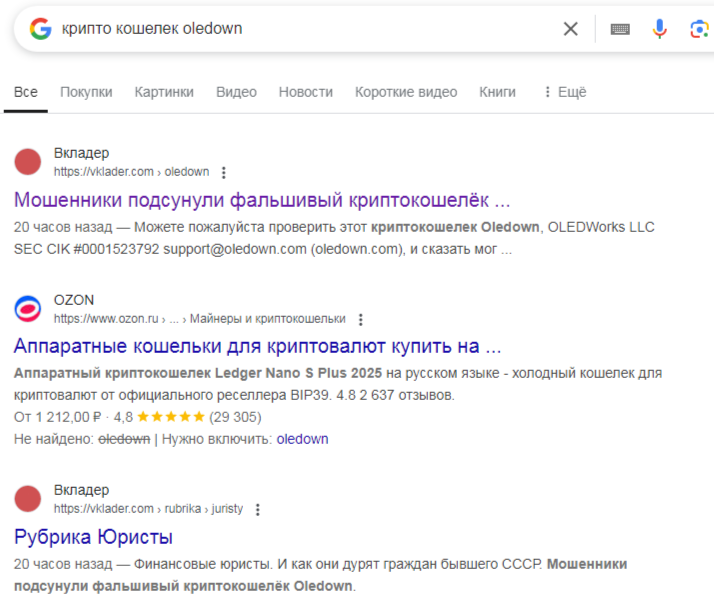
Task: Click the Google logo in search bar
Action: click(x=41, y=29)
